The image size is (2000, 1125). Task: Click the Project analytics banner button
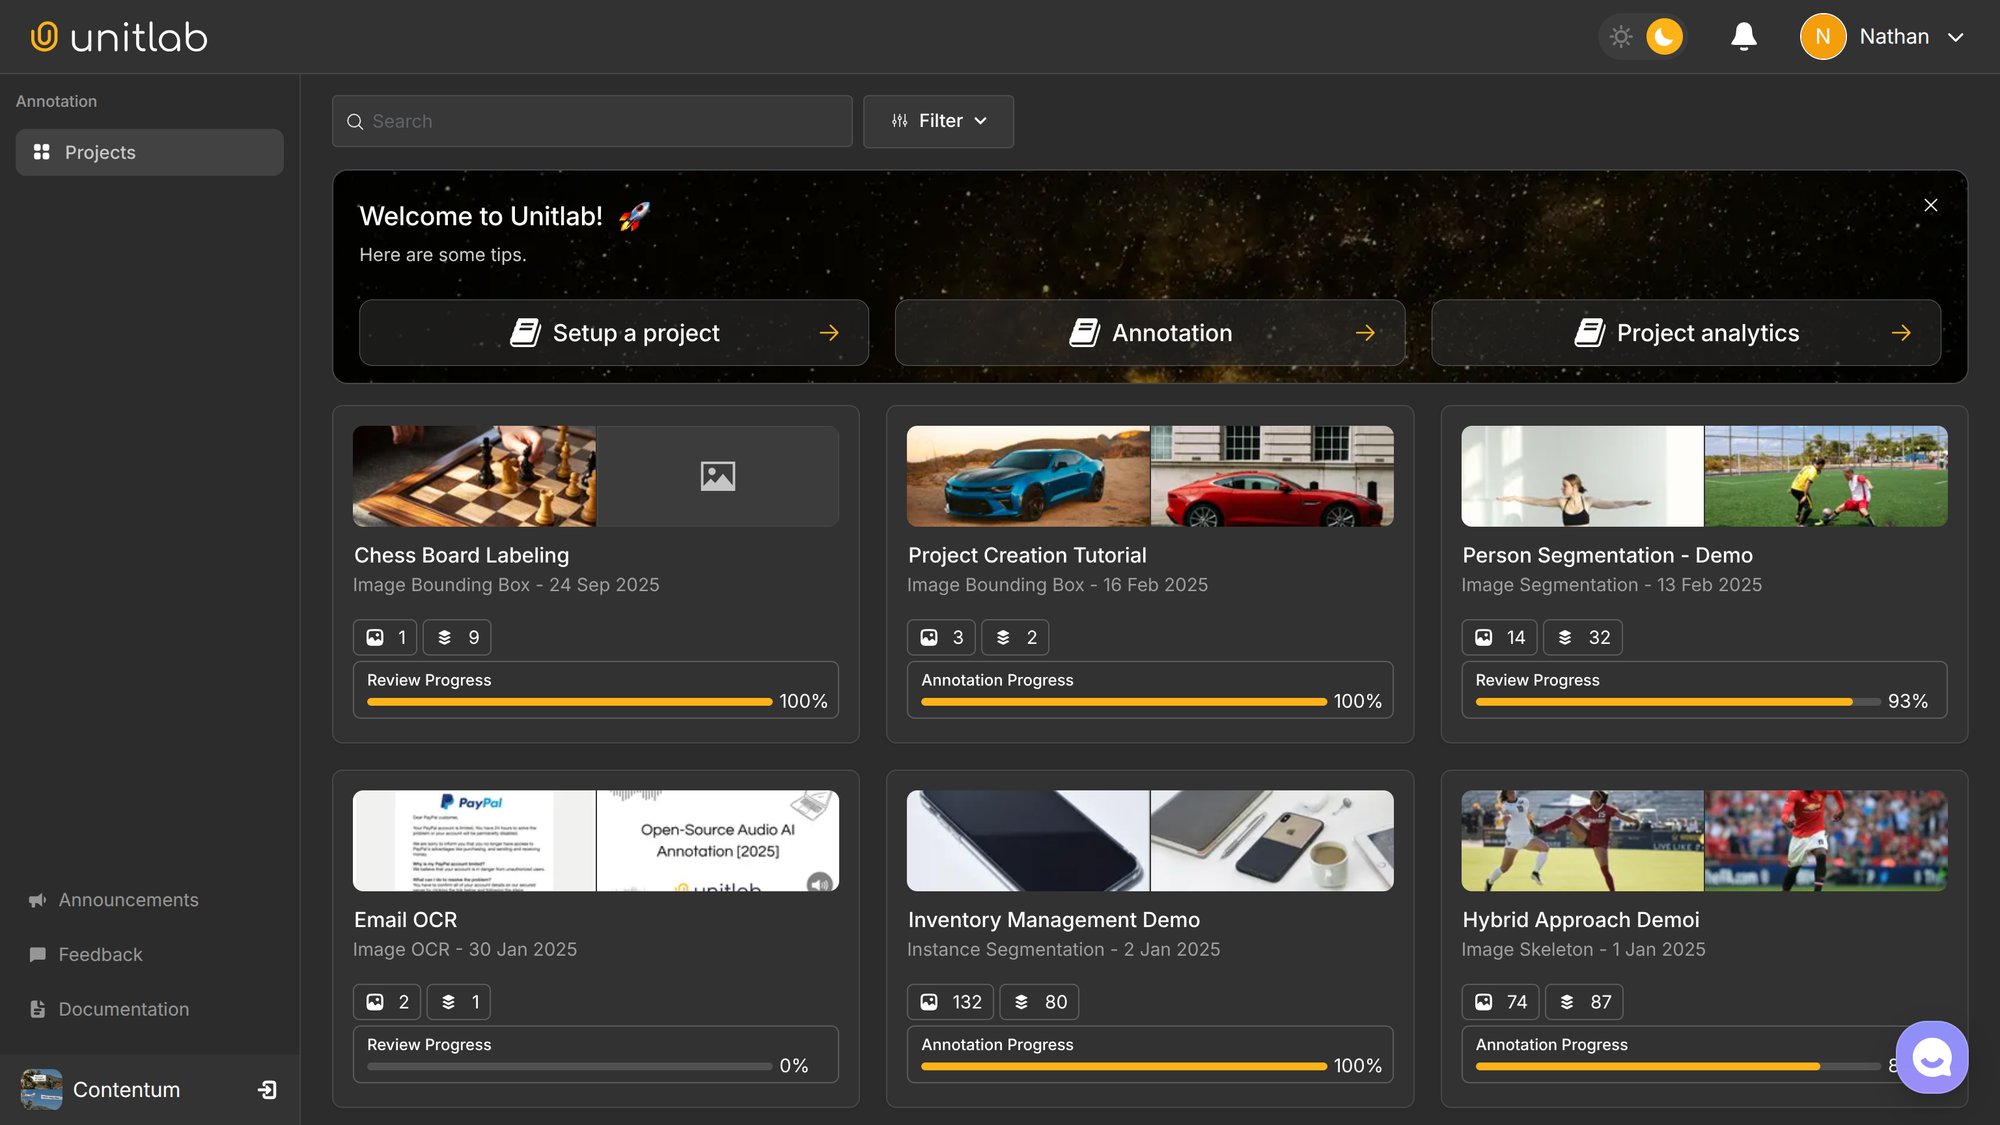coord(1686,332)
